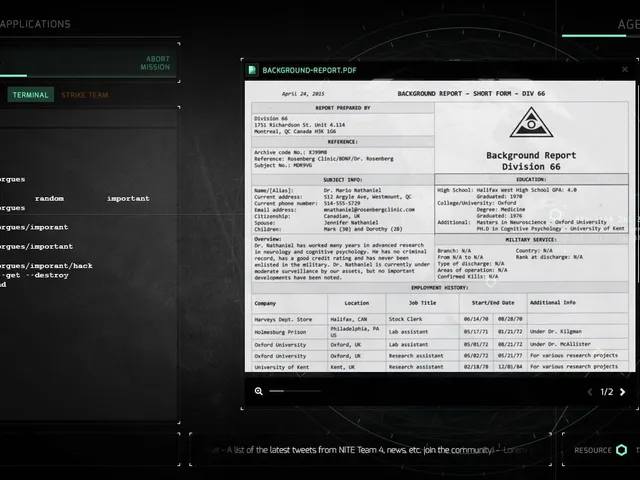Click the phone number 514-555-5729
640x480 pixels.
[x=342, y=203]
